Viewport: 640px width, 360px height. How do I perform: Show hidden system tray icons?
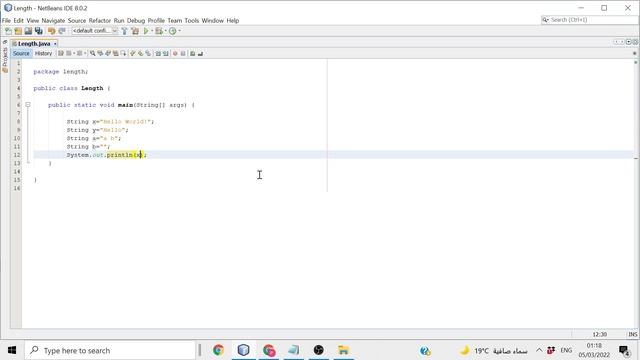point(539,350)
